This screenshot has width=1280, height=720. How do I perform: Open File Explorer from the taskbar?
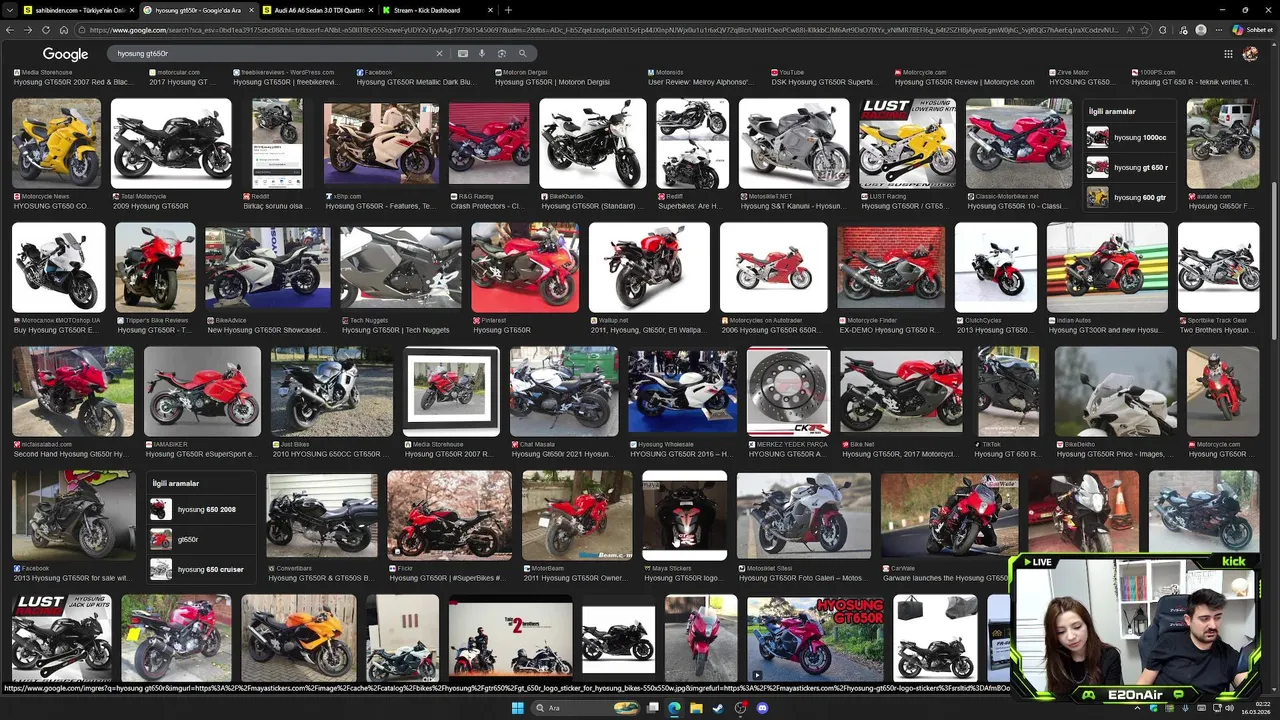pos(696,708)
